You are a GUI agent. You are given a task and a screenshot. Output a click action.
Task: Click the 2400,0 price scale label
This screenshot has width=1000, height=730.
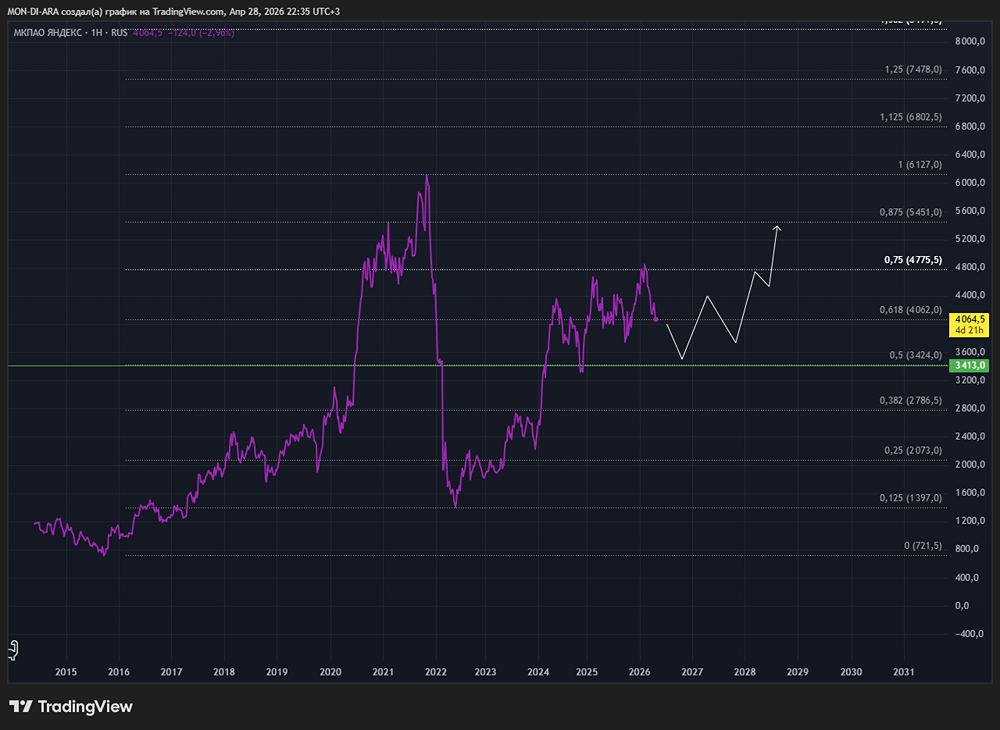[x=970, y=437]
